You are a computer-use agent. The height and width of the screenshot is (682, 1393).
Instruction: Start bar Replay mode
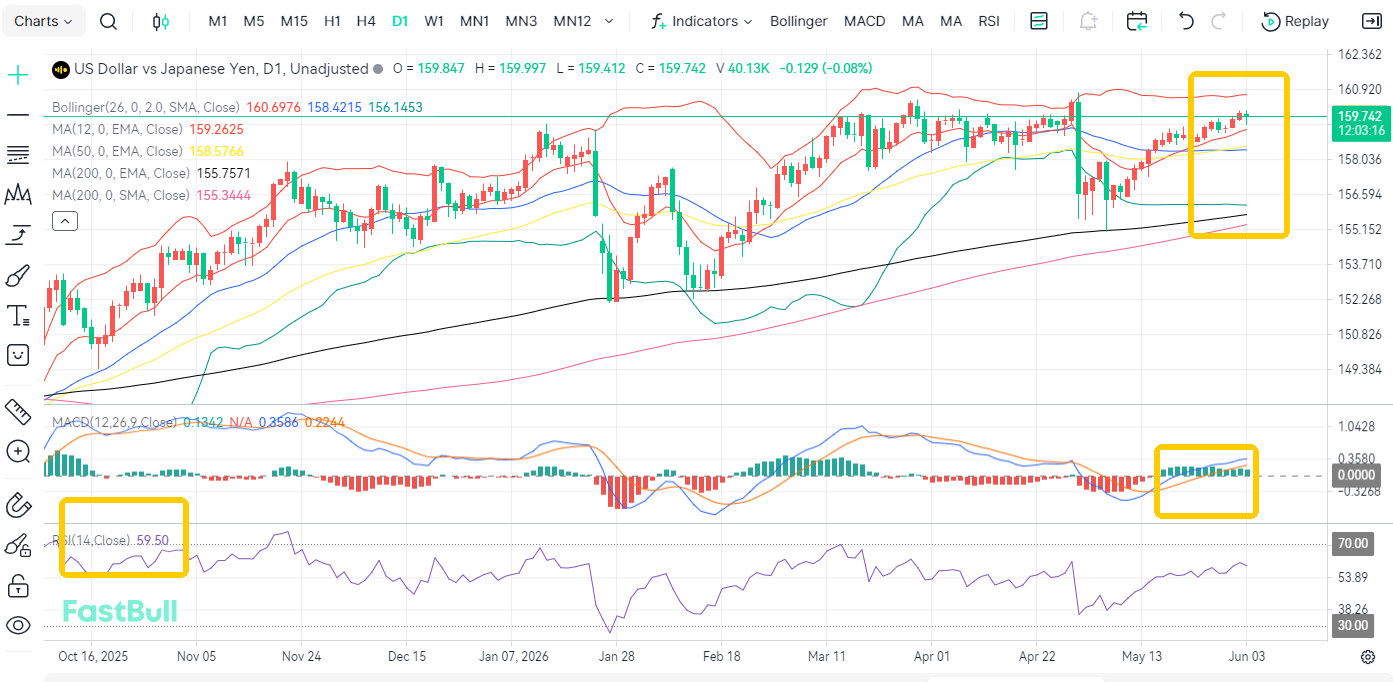1296,21
